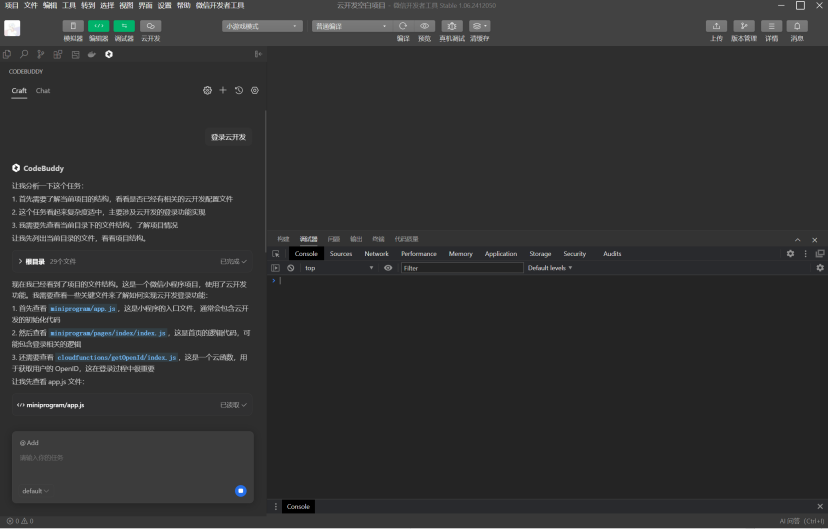Image resolution: width=829 pixels, height=529 pixels.
Task: Switch to the 终端 terminal tab
Action: coord(379,239)
